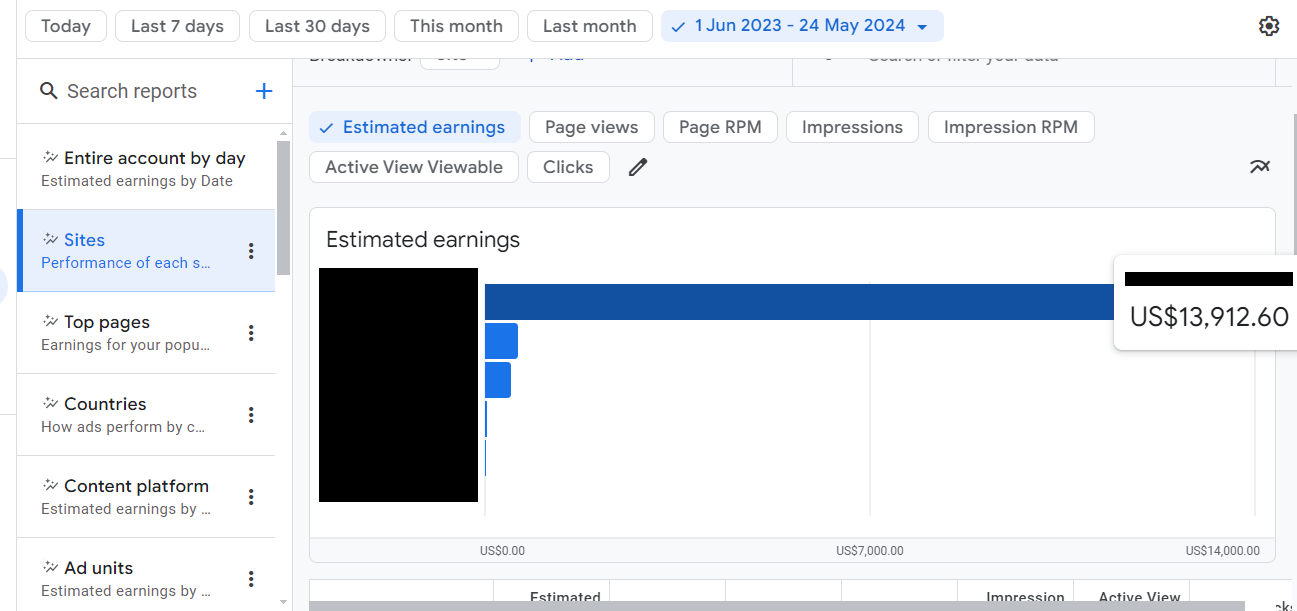Open the Sites report

pyautogui.click(x=146, y=251)
